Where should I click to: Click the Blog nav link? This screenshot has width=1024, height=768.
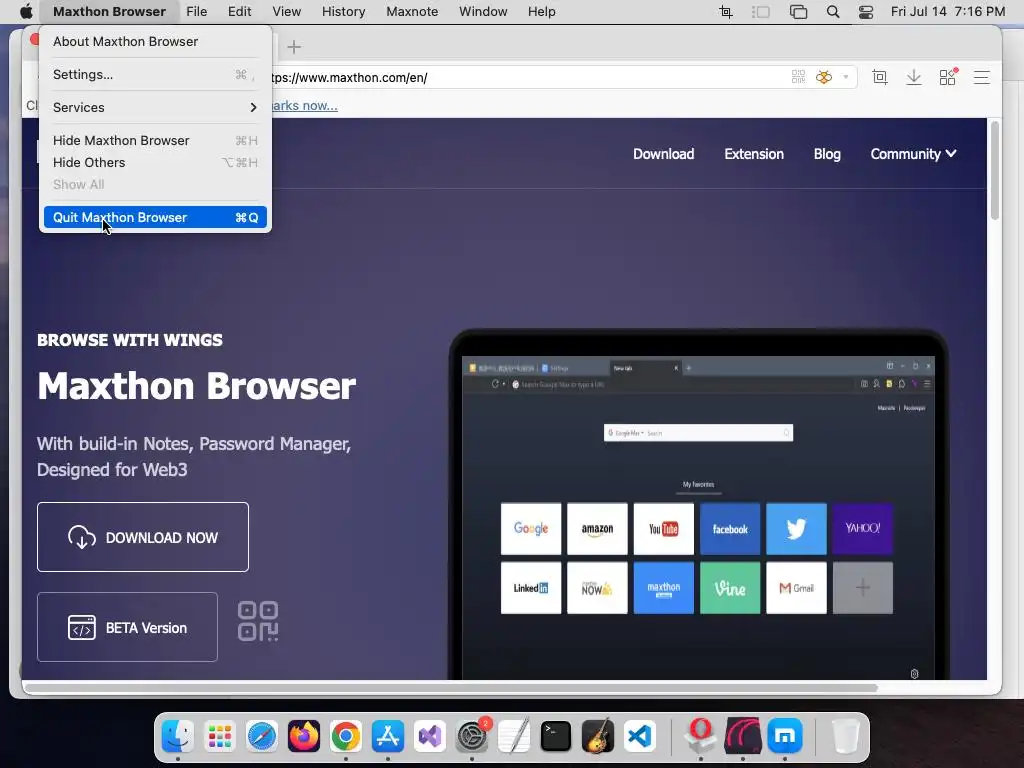click(x=827, y=153)
